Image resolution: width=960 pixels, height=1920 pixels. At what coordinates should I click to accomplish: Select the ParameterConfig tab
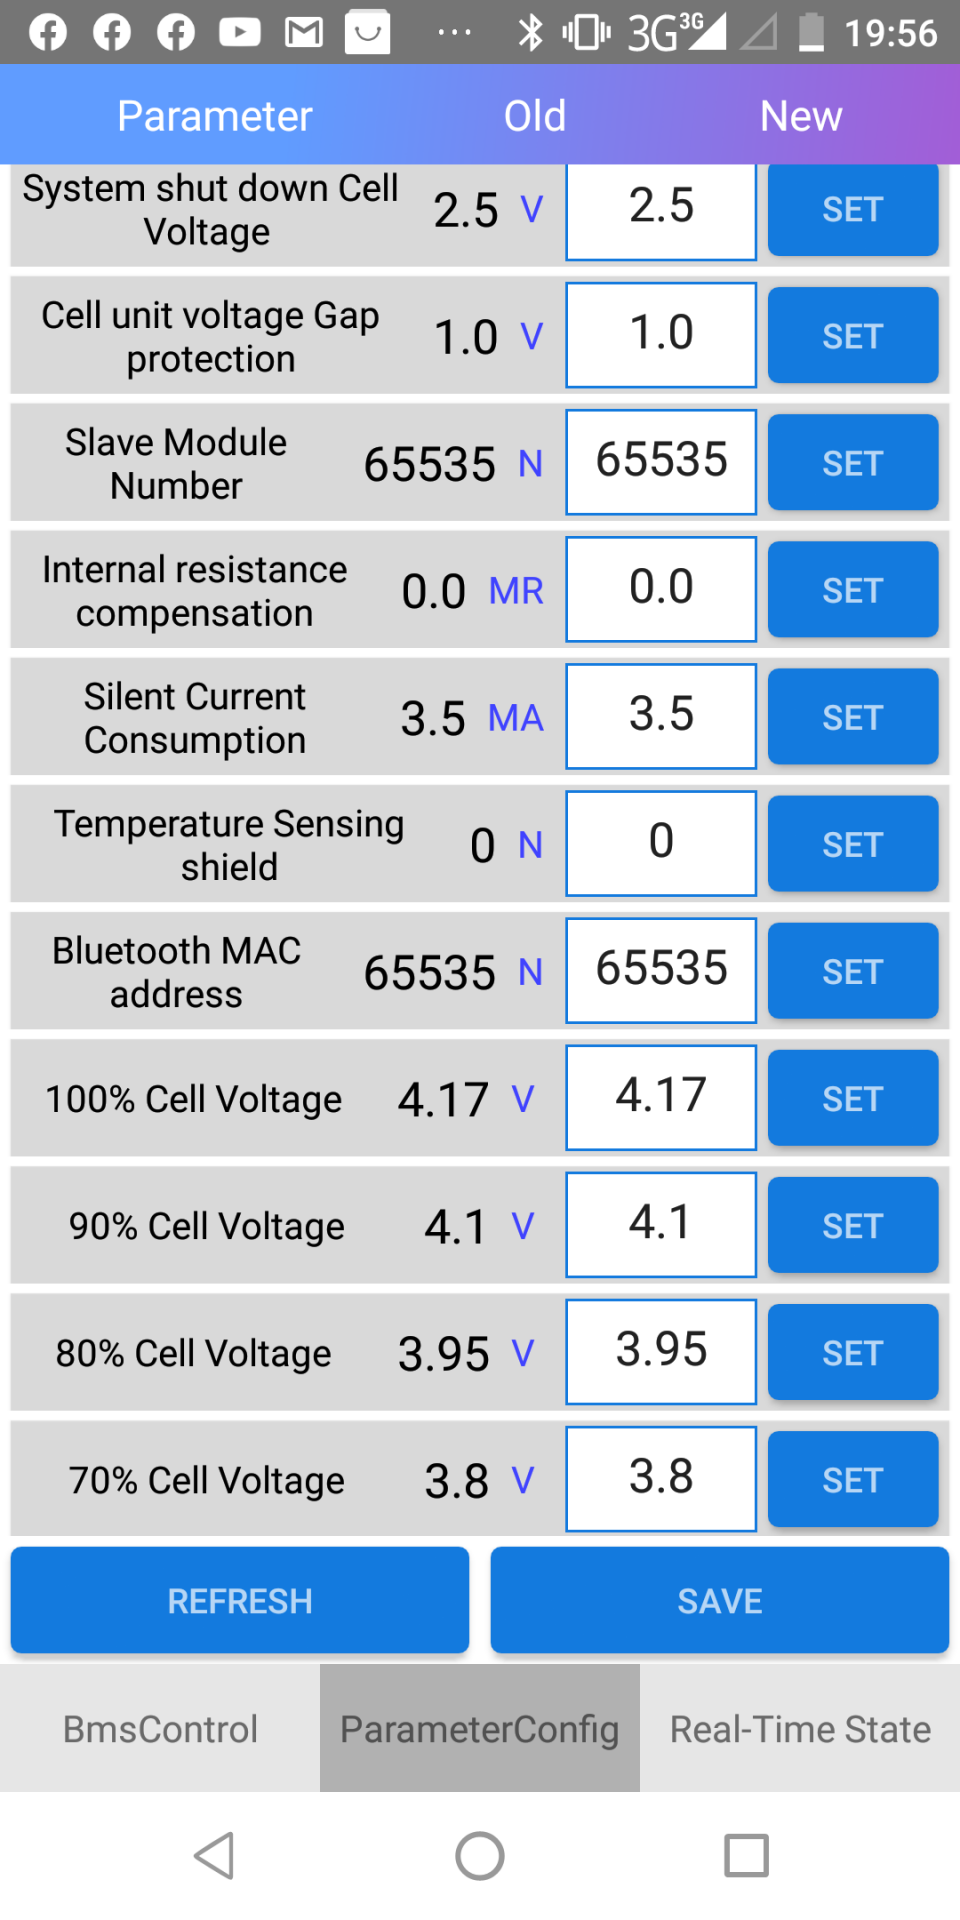[480, 1729]
